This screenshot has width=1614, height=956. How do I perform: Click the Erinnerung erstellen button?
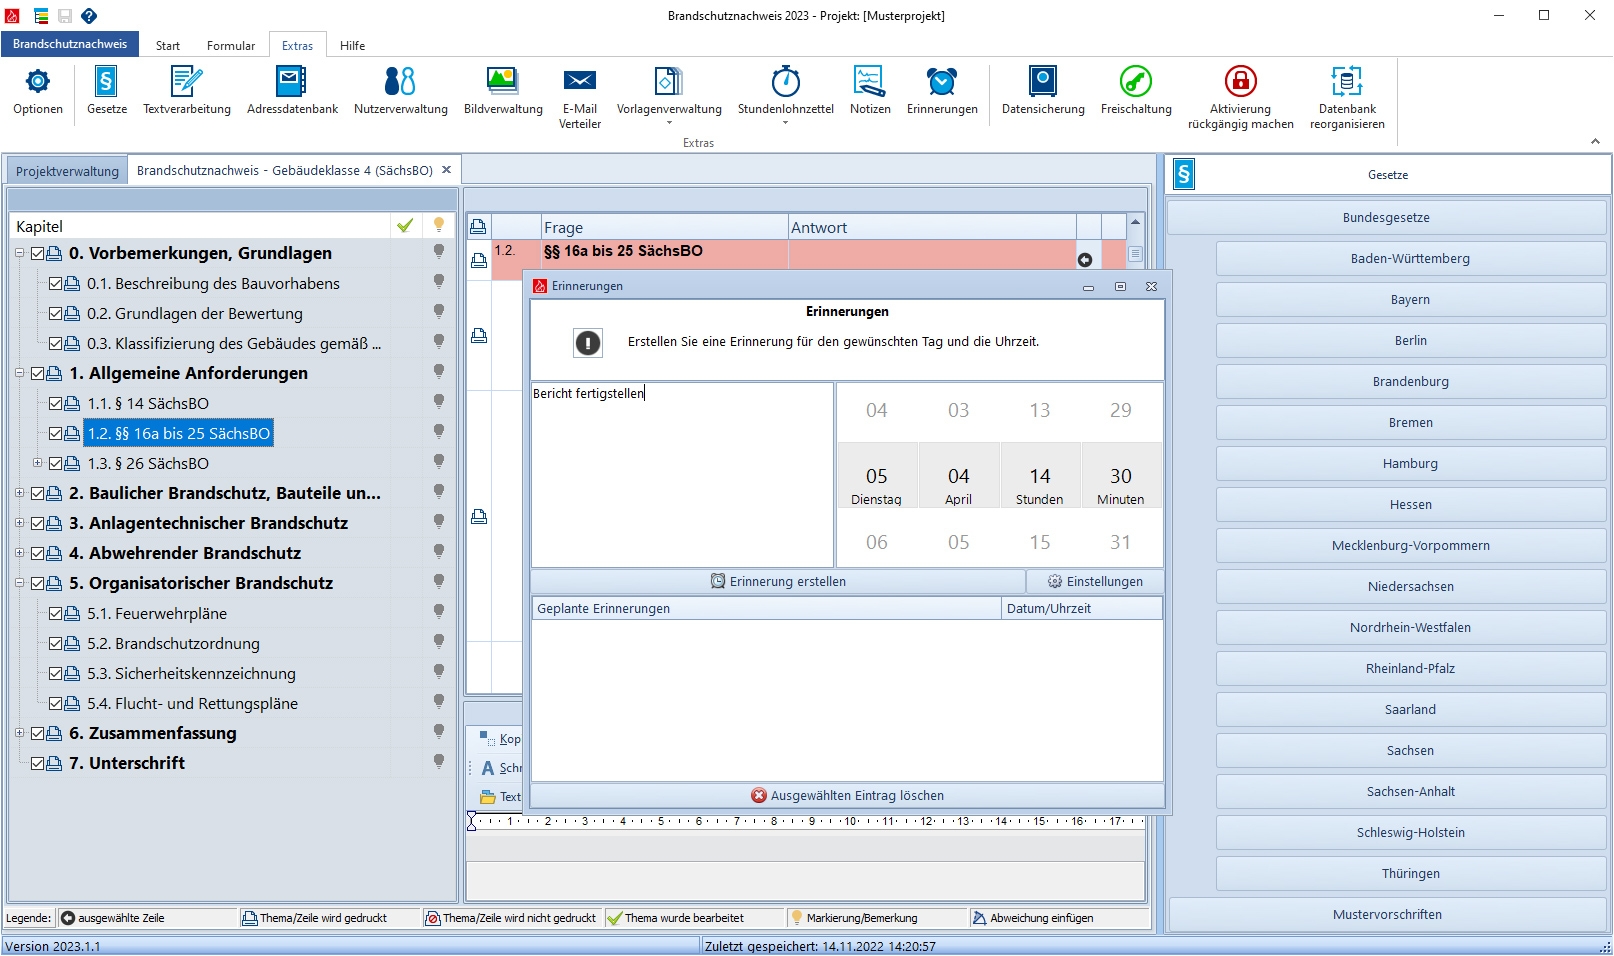click(778, 582)
